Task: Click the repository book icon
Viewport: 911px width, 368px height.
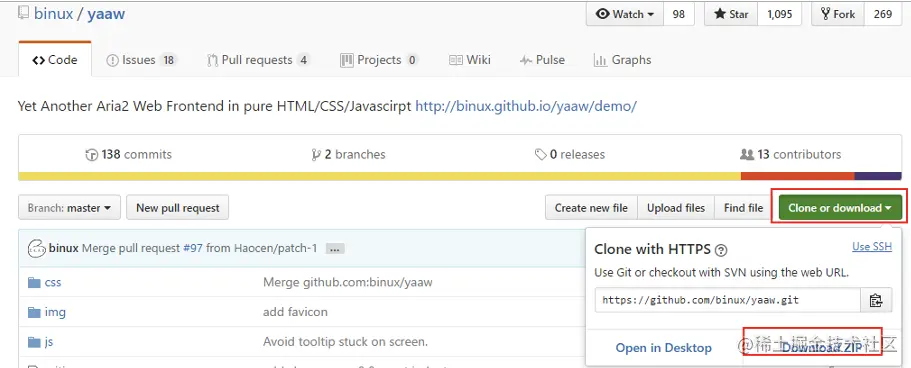Action: [x=24, y=13]
